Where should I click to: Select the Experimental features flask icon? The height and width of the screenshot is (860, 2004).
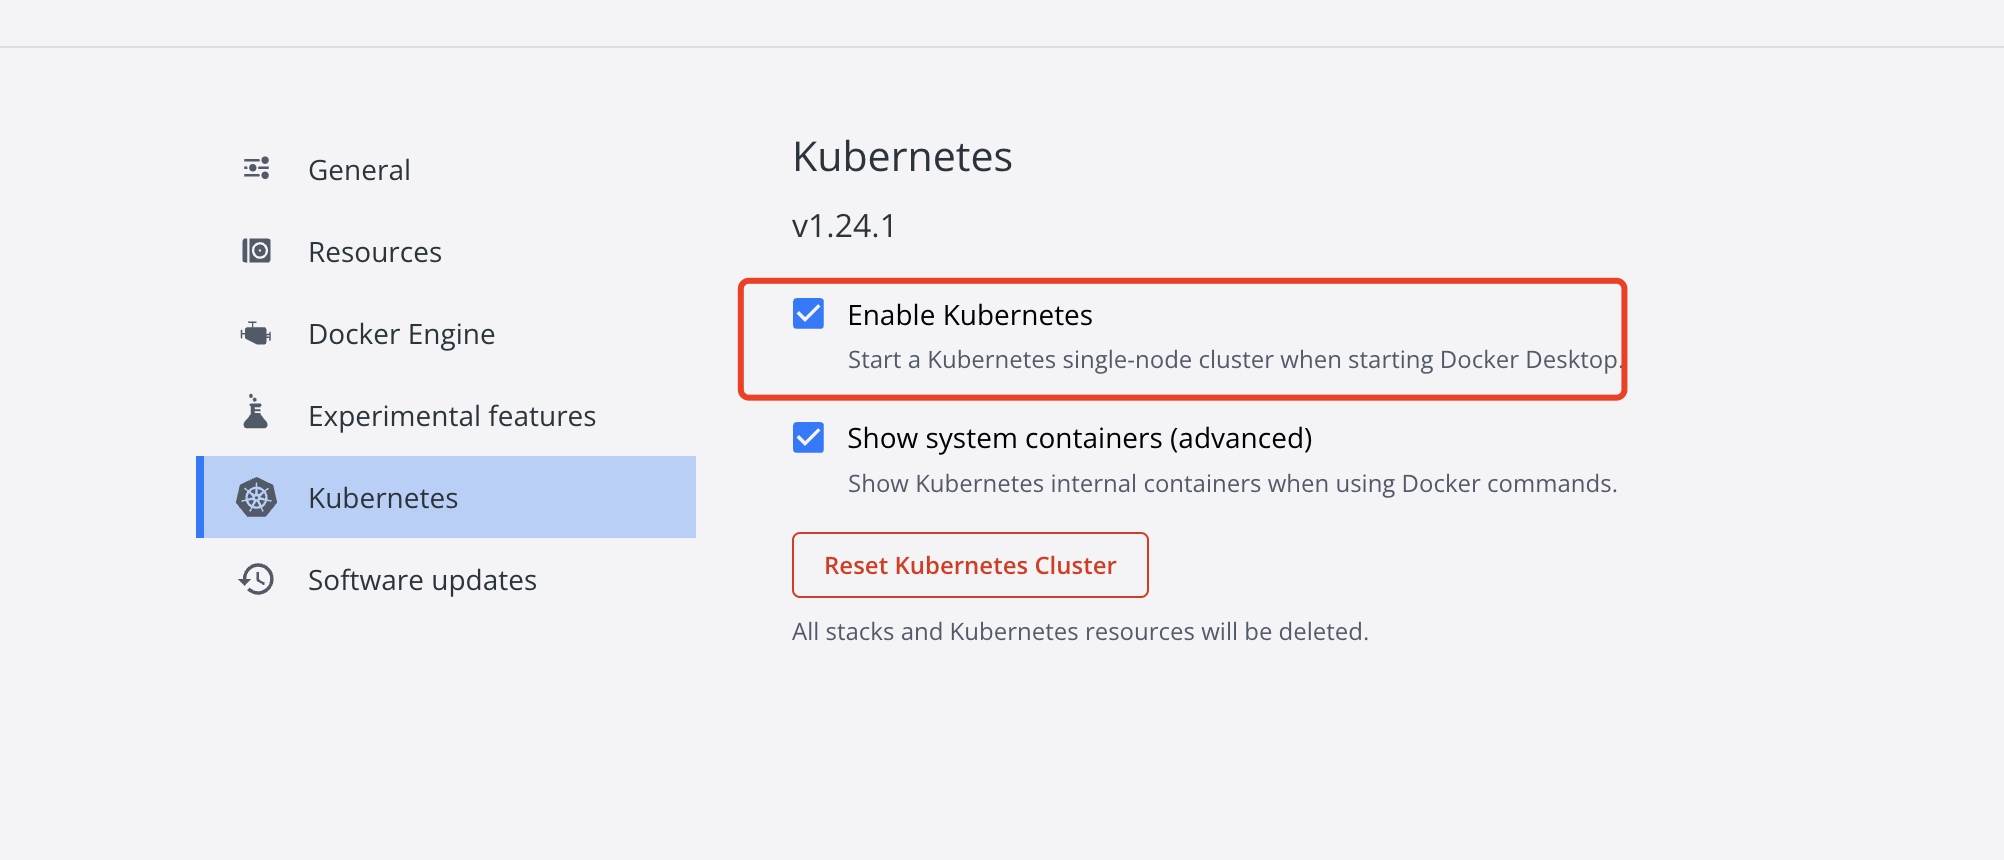[x=256, y=415]
